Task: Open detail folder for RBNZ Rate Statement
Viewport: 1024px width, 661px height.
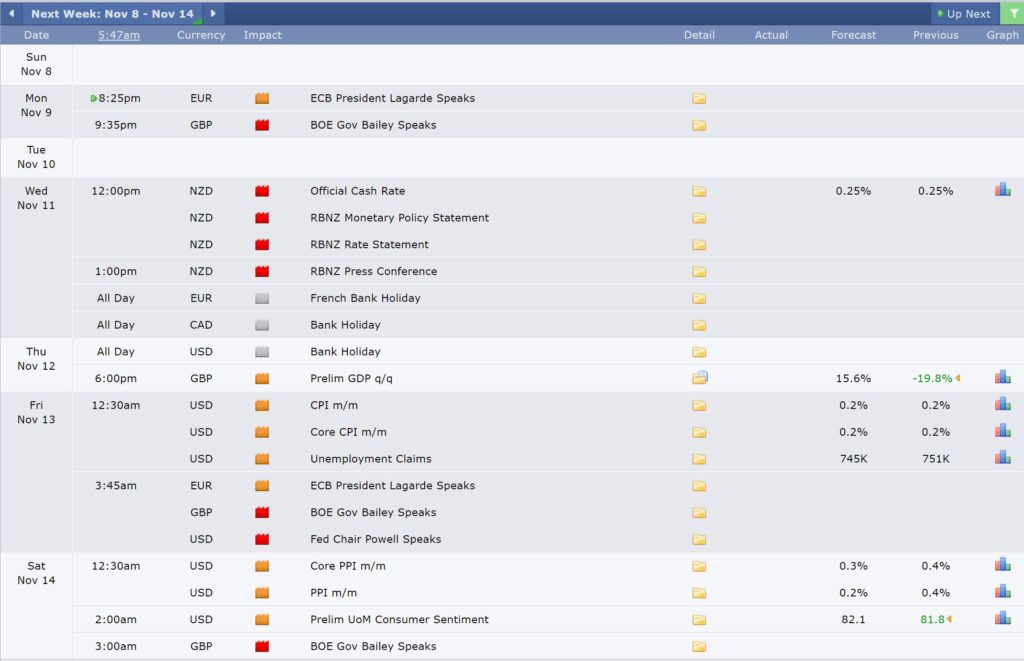Action: pos(699,245)
